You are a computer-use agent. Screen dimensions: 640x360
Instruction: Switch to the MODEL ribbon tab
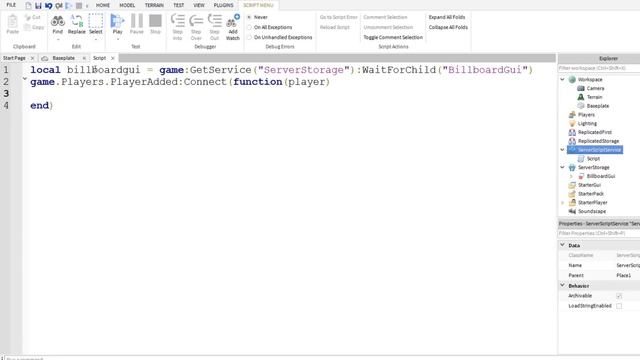127,5
